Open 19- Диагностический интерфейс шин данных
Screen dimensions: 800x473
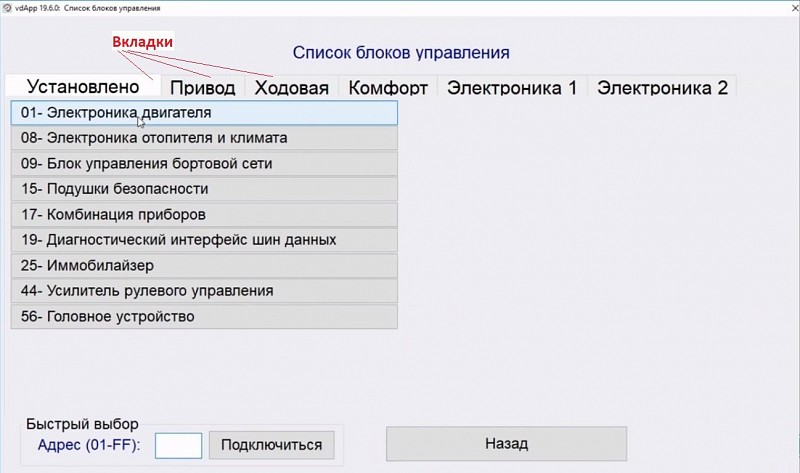point(204,240)
